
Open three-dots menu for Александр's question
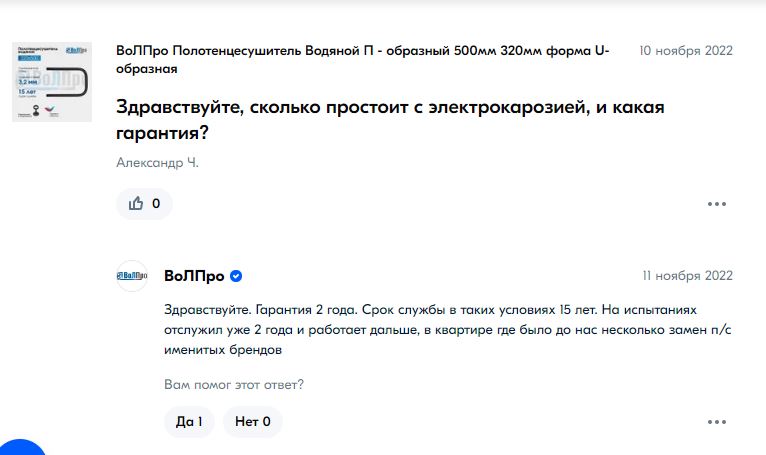point(717,204)
